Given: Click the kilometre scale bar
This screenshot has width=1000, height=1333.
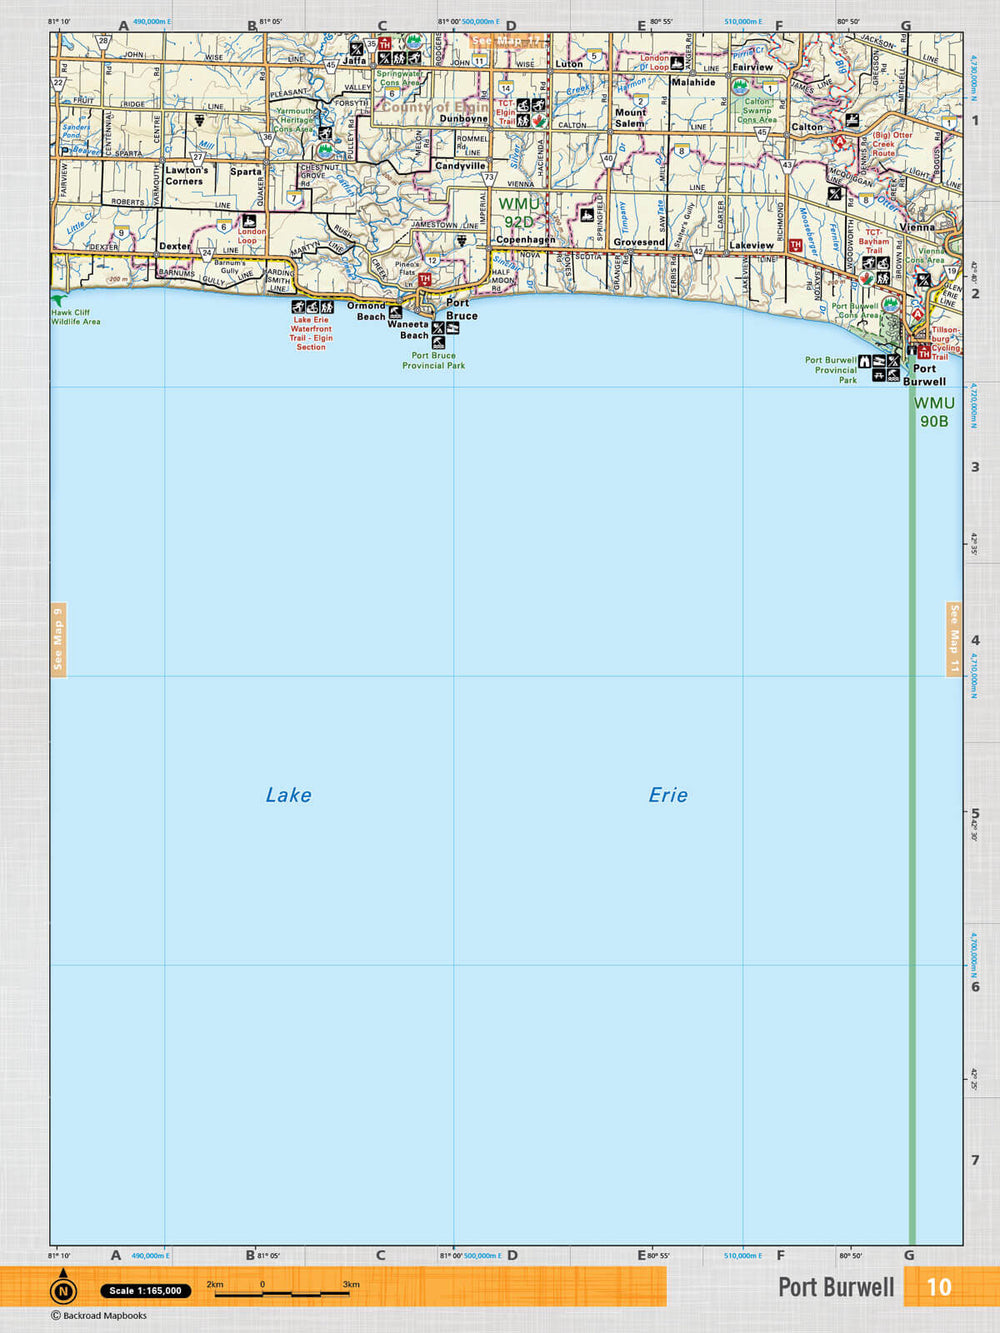Looking at the screenshot, I should (283, 1292).
